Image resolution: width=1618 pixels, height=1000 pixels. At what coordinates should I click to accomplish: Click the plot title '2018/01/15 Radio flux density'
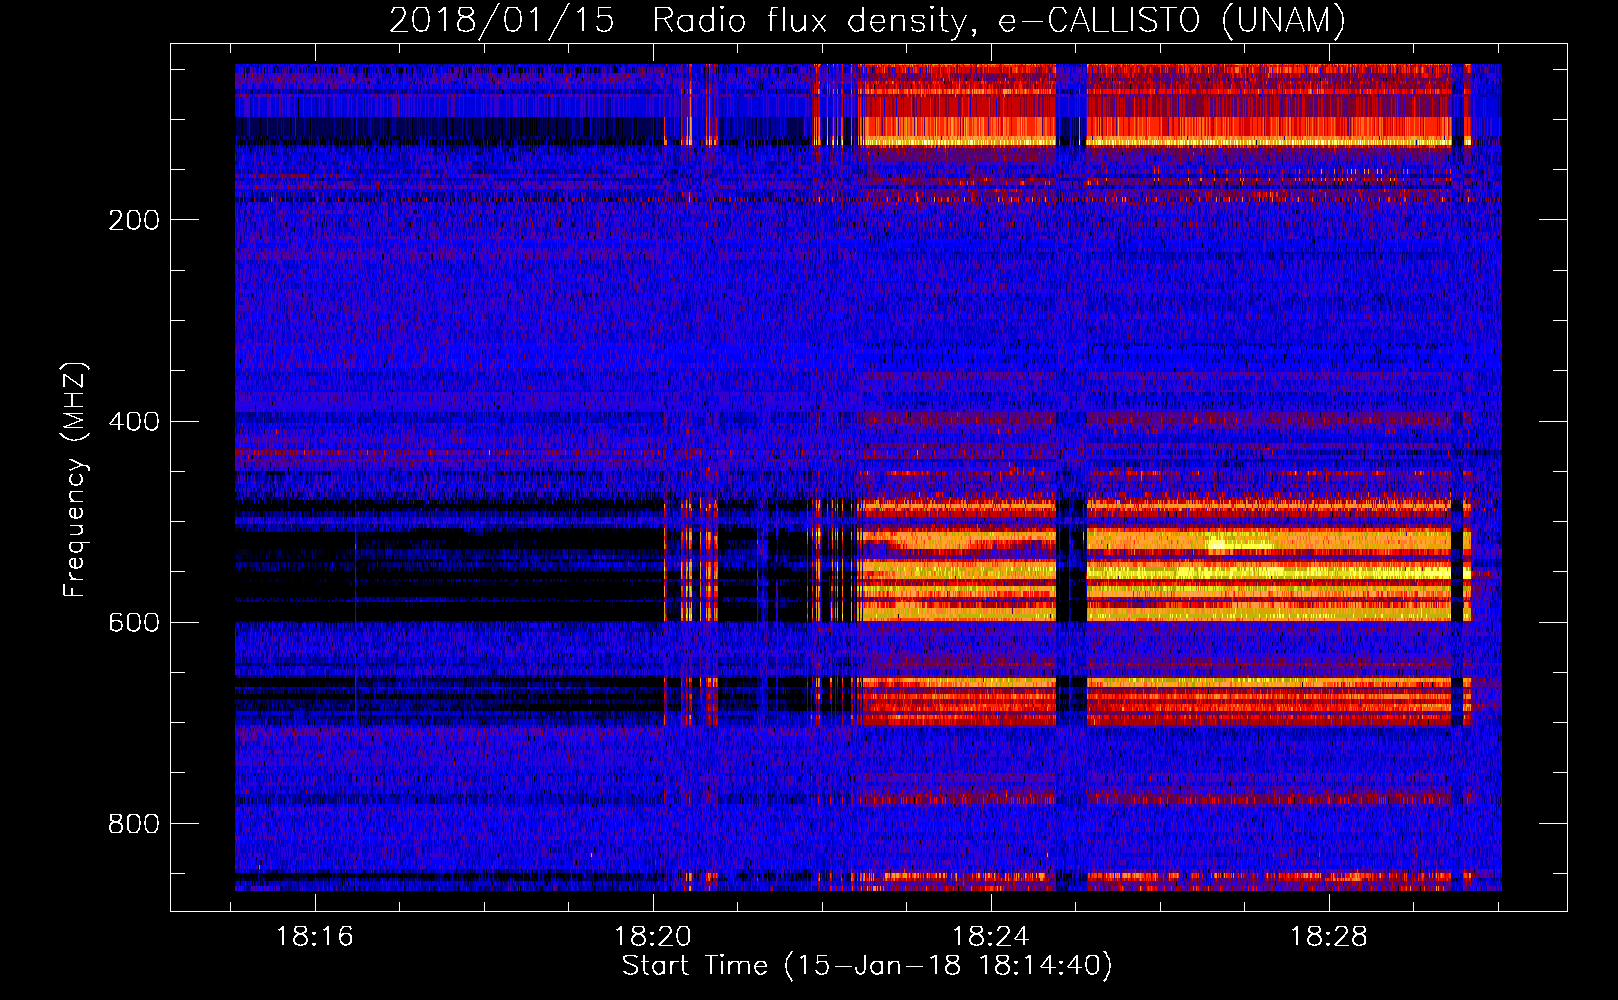coord(868,20)
